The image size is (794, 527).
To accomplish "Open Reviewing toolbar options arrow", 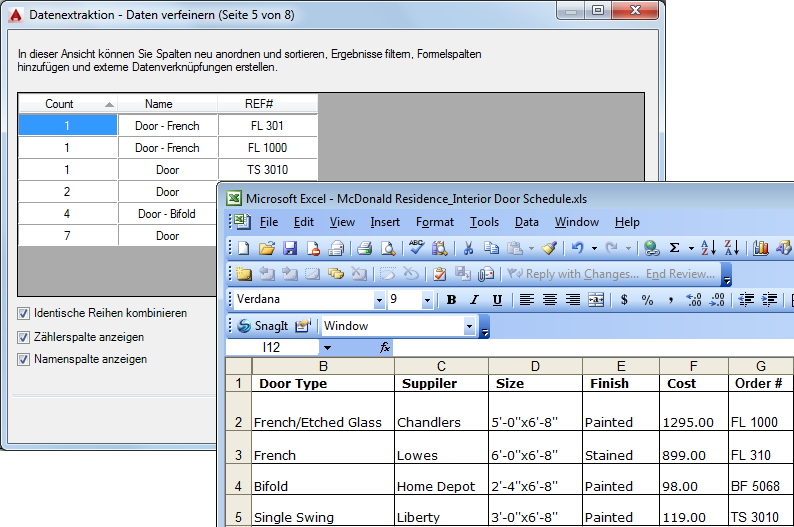I will tap(727, 275).
